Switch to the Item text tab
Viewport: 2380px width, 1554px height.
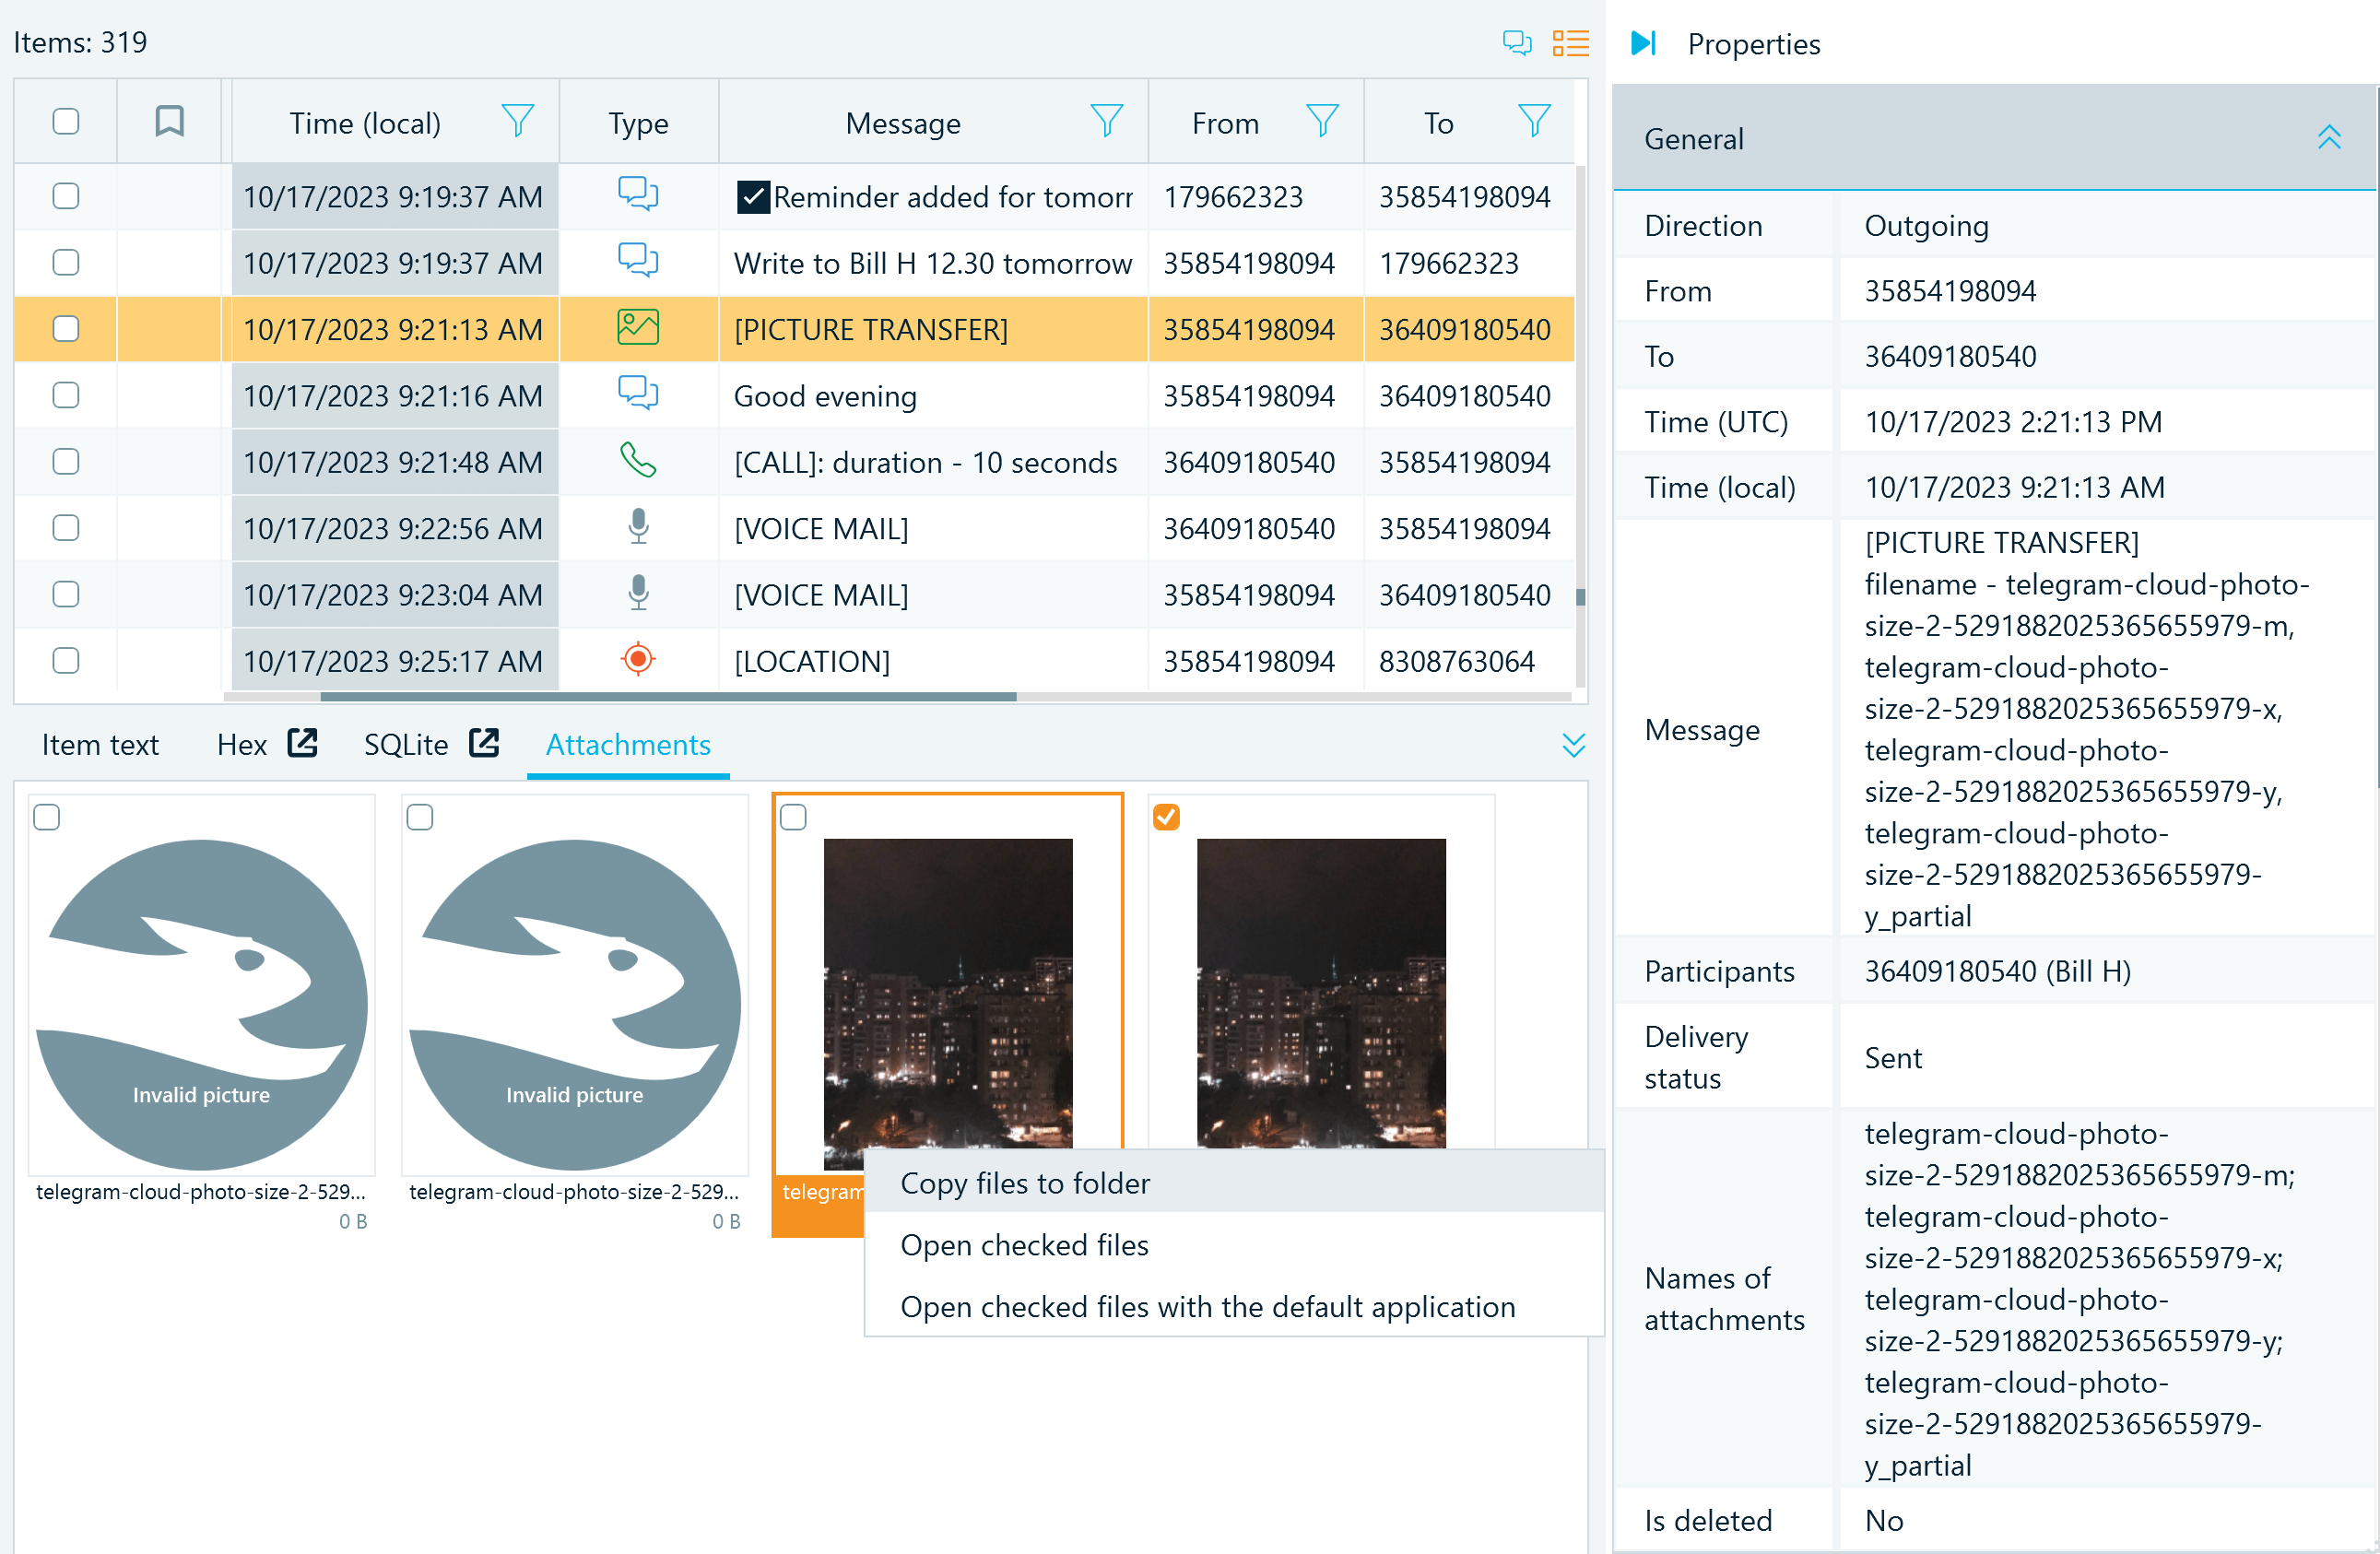click(x=100, y=745)
